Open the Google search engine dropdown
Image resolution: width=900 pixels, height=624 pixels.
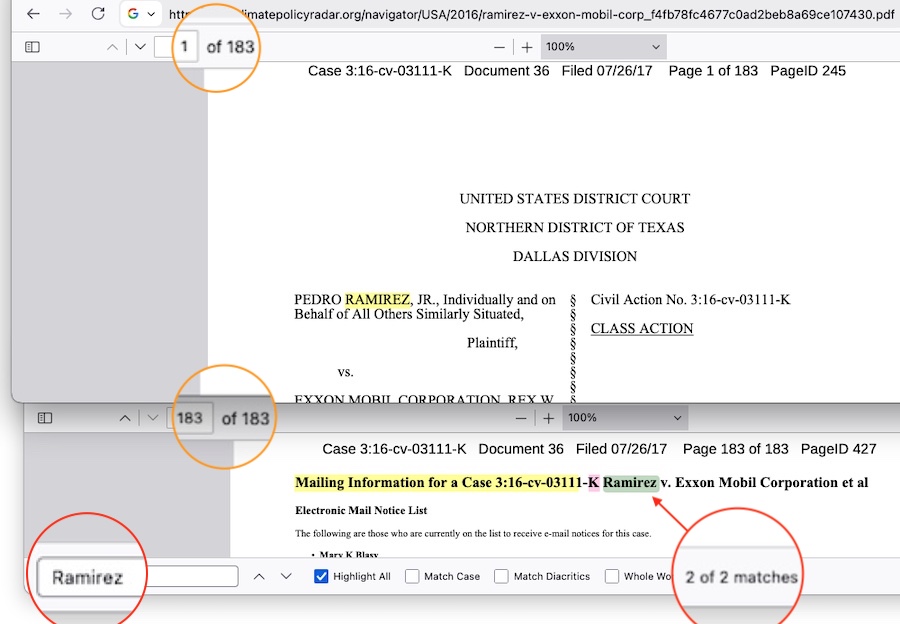(x=141, y=14)
